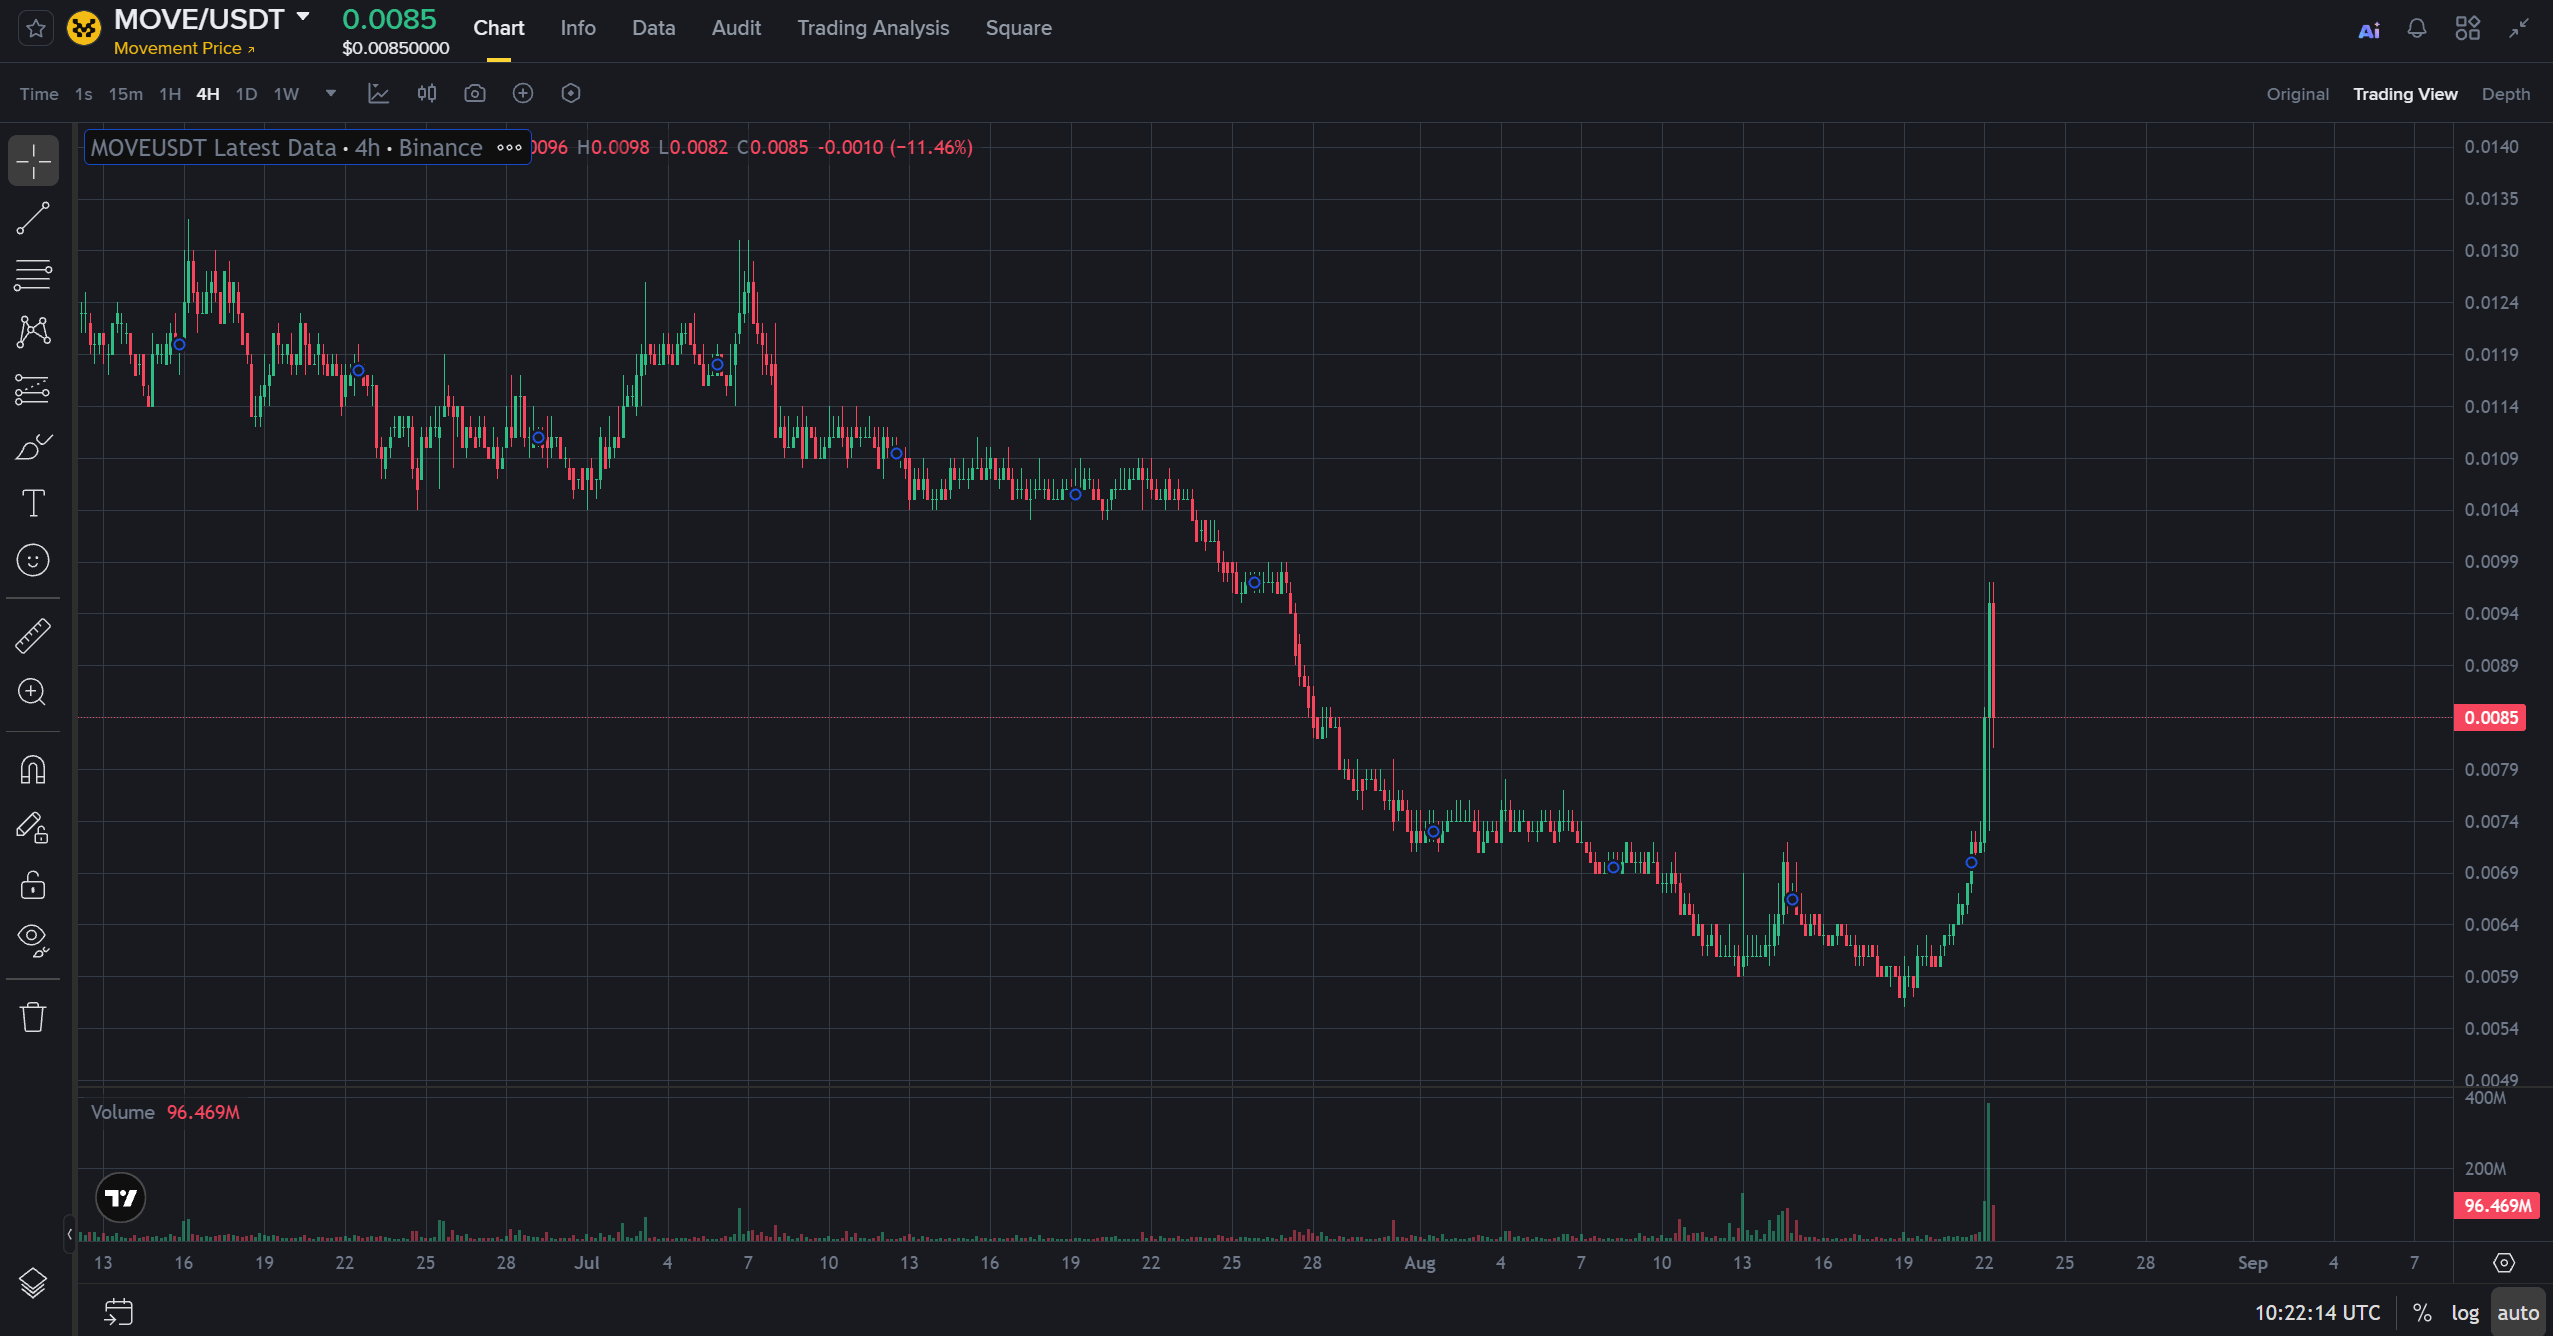
Task: Open the chart layout grid icon
Action: pos(2467,28)
